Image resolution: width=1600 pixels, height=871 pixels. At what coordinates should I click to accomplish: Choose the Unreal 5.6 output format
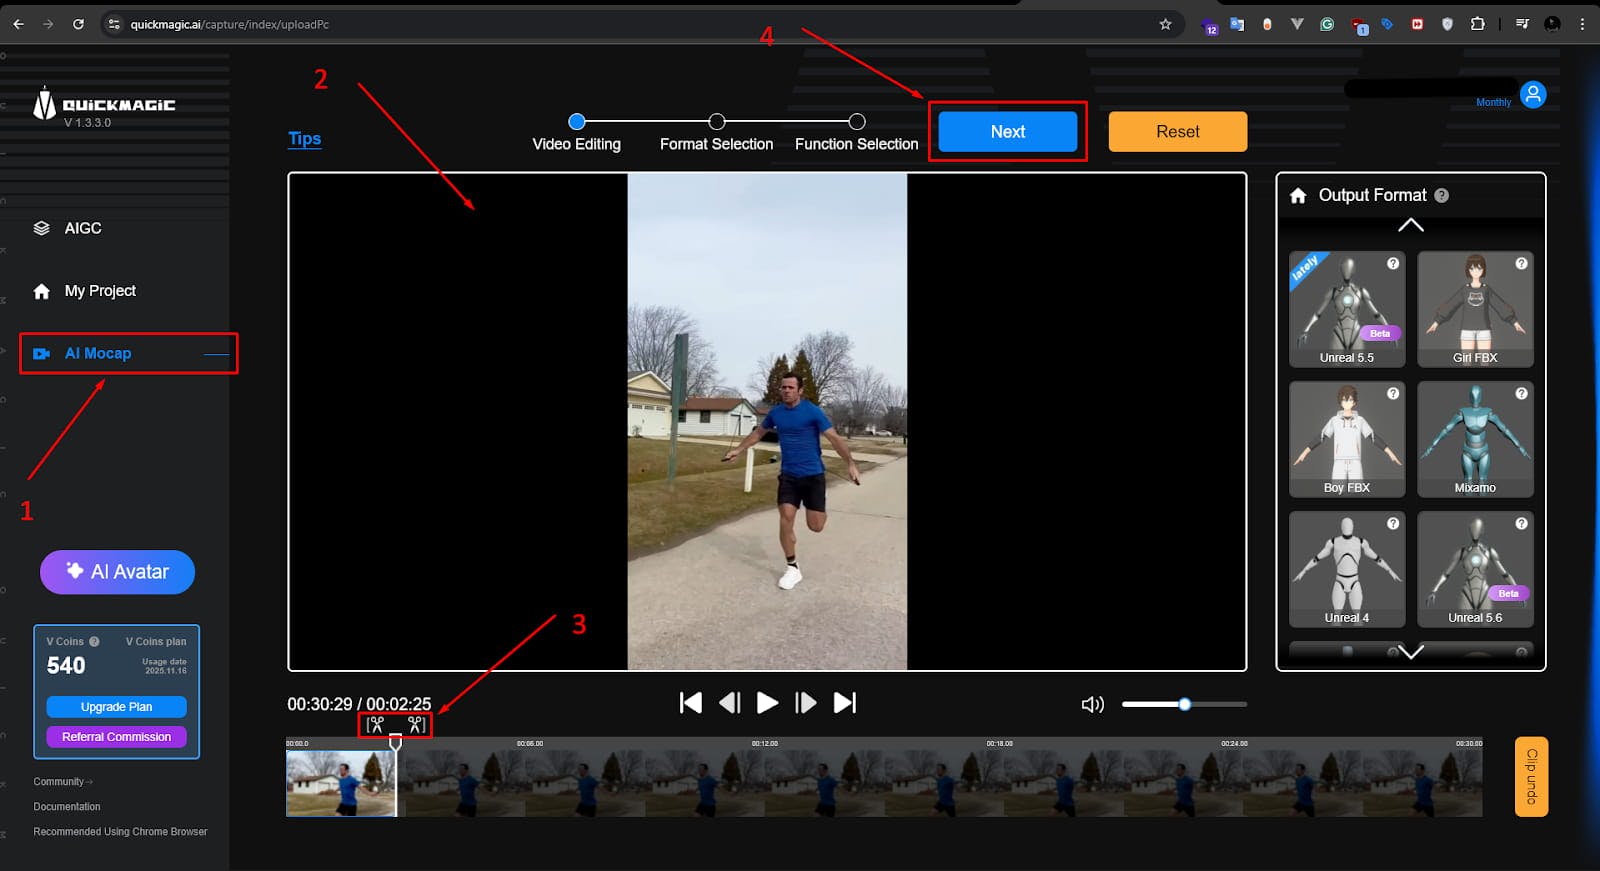coord(1475,569)
